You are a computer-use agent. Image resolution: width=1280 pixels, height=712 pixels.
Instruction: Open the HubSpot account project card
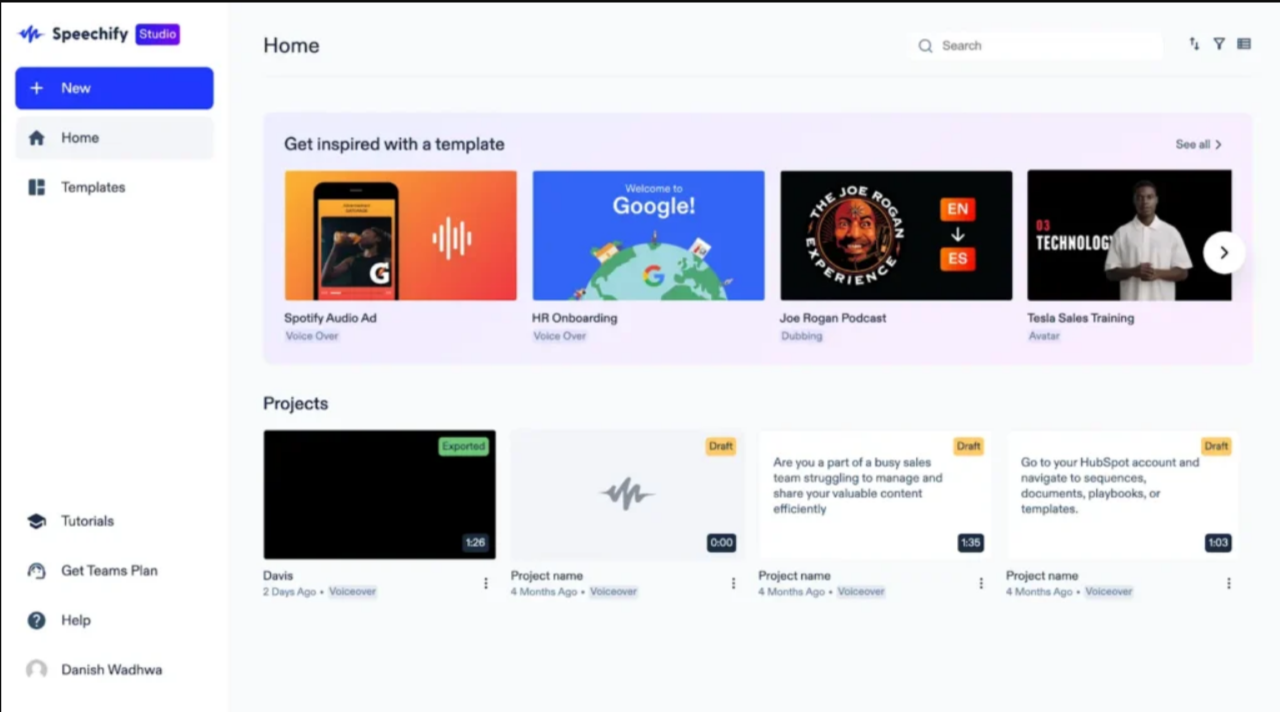1122,495
